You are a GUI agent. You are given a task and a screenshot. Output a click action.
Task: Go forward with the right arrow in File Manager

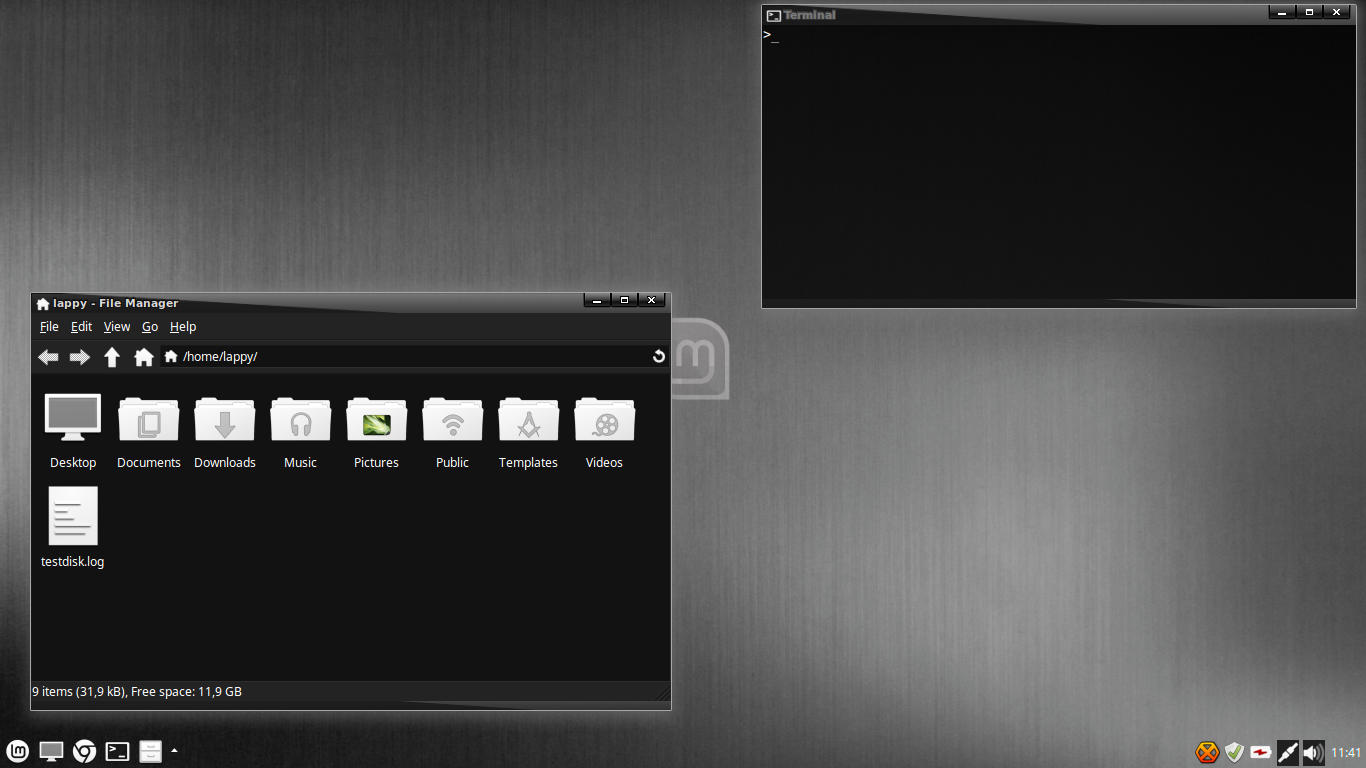pyautogui.click(x=80, y=357)
